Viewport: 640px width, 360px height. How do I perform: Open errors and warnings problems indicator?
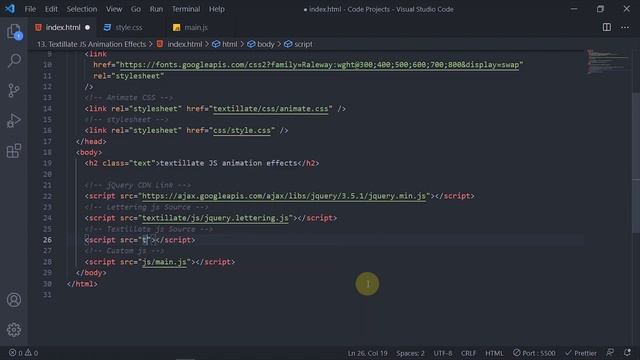[24, 353]
